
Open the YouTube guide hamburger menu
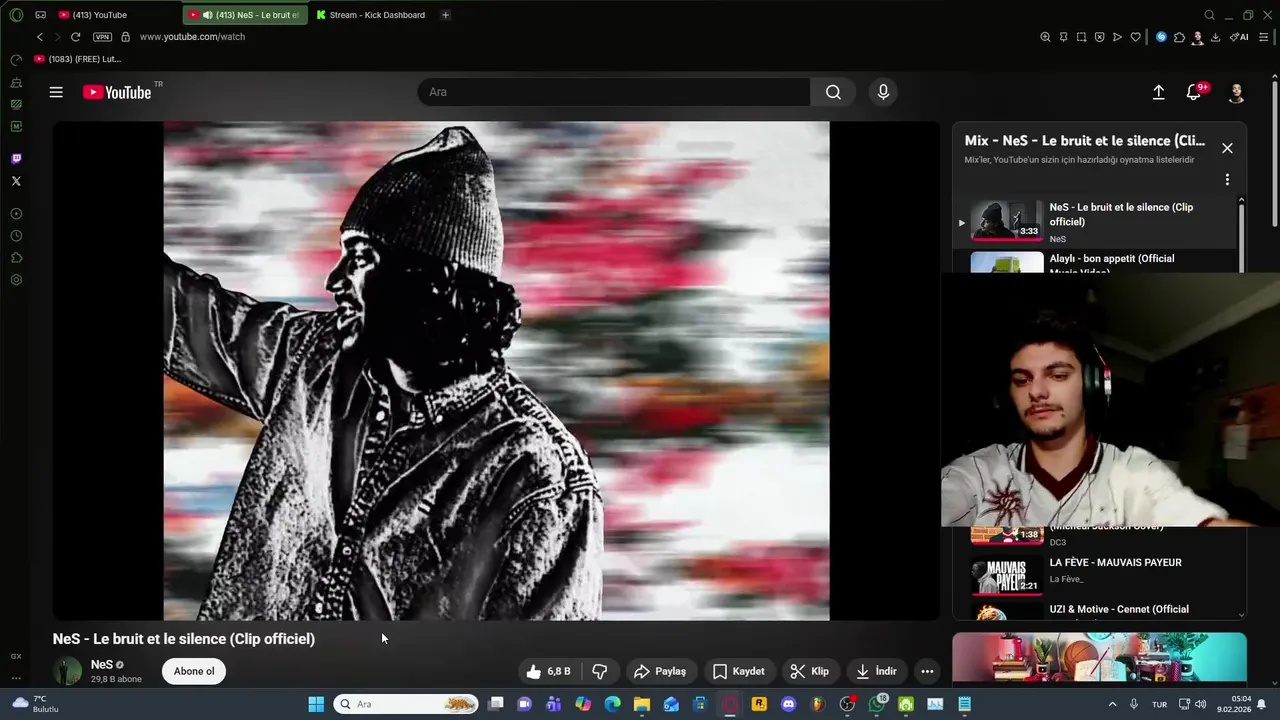[56, 92]
